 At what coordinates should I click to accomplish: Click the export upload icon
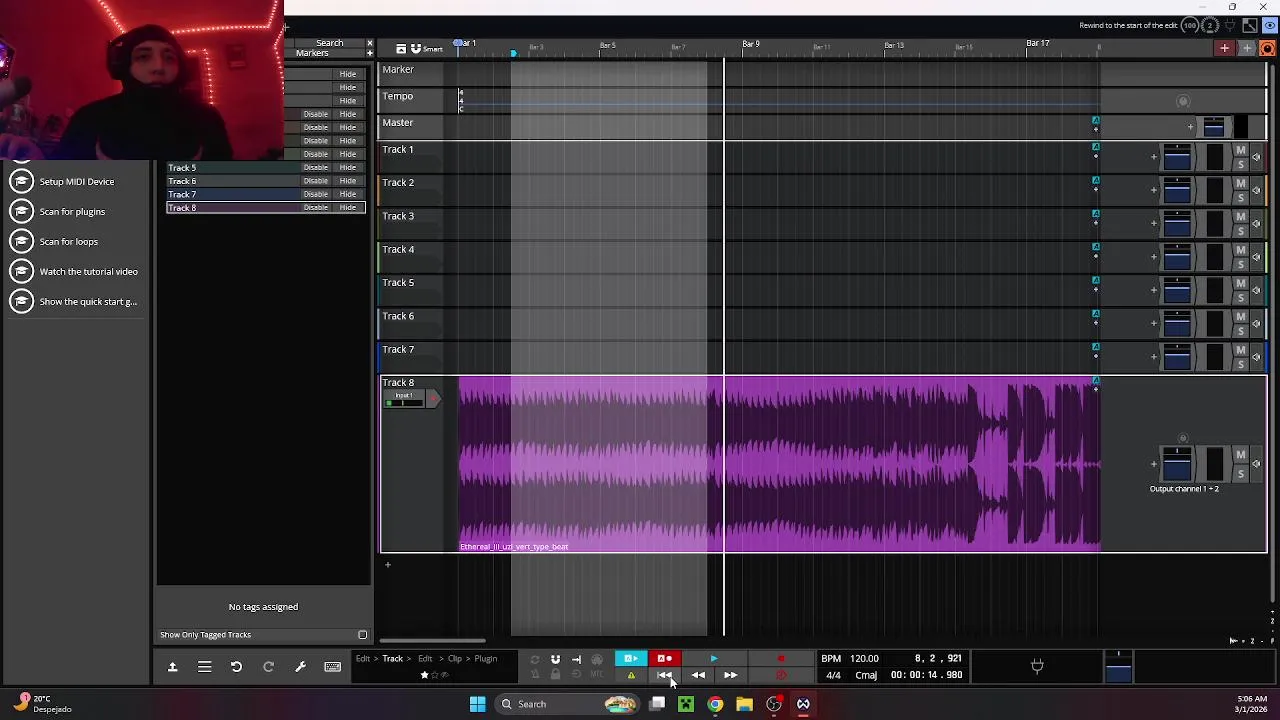[172, 667]
